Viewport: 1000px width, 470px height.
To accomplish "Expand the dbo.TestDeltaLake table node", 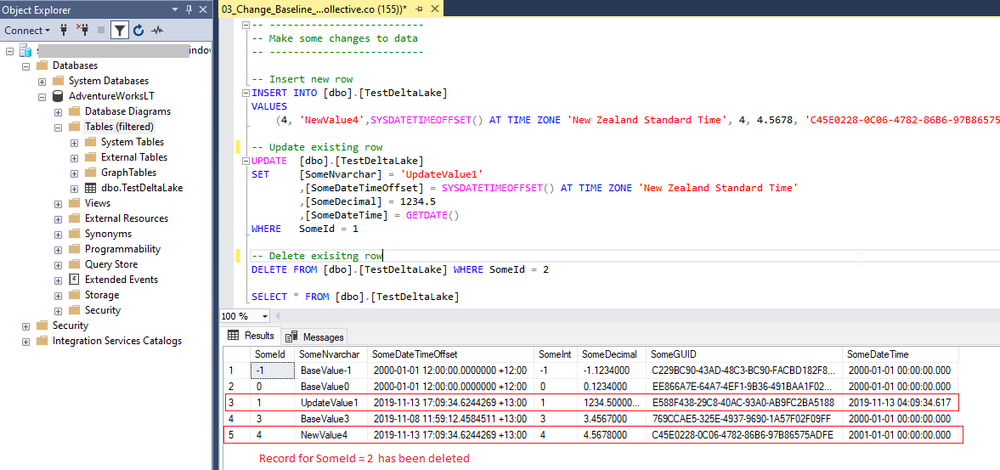I will tap(74, 188).
